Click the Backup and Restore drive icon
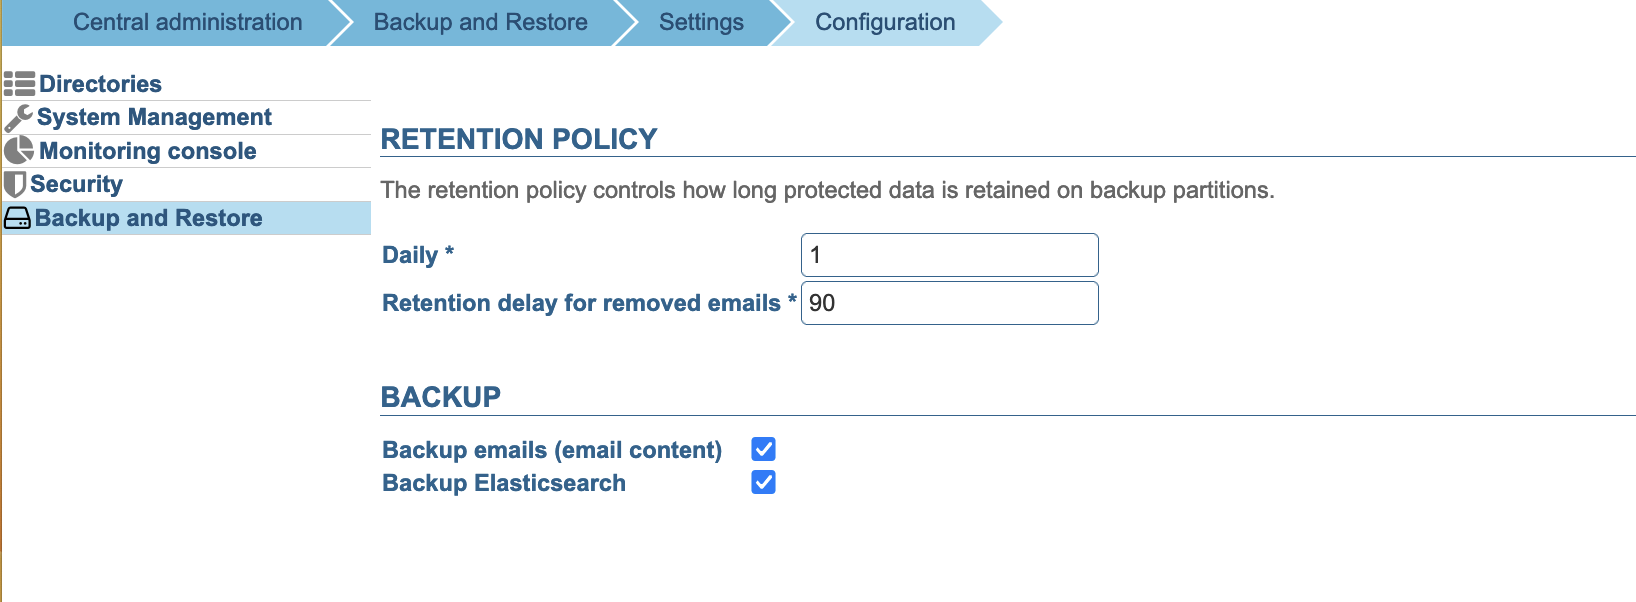This screenshot has height=602, width=1636. [x=17, y=218]
